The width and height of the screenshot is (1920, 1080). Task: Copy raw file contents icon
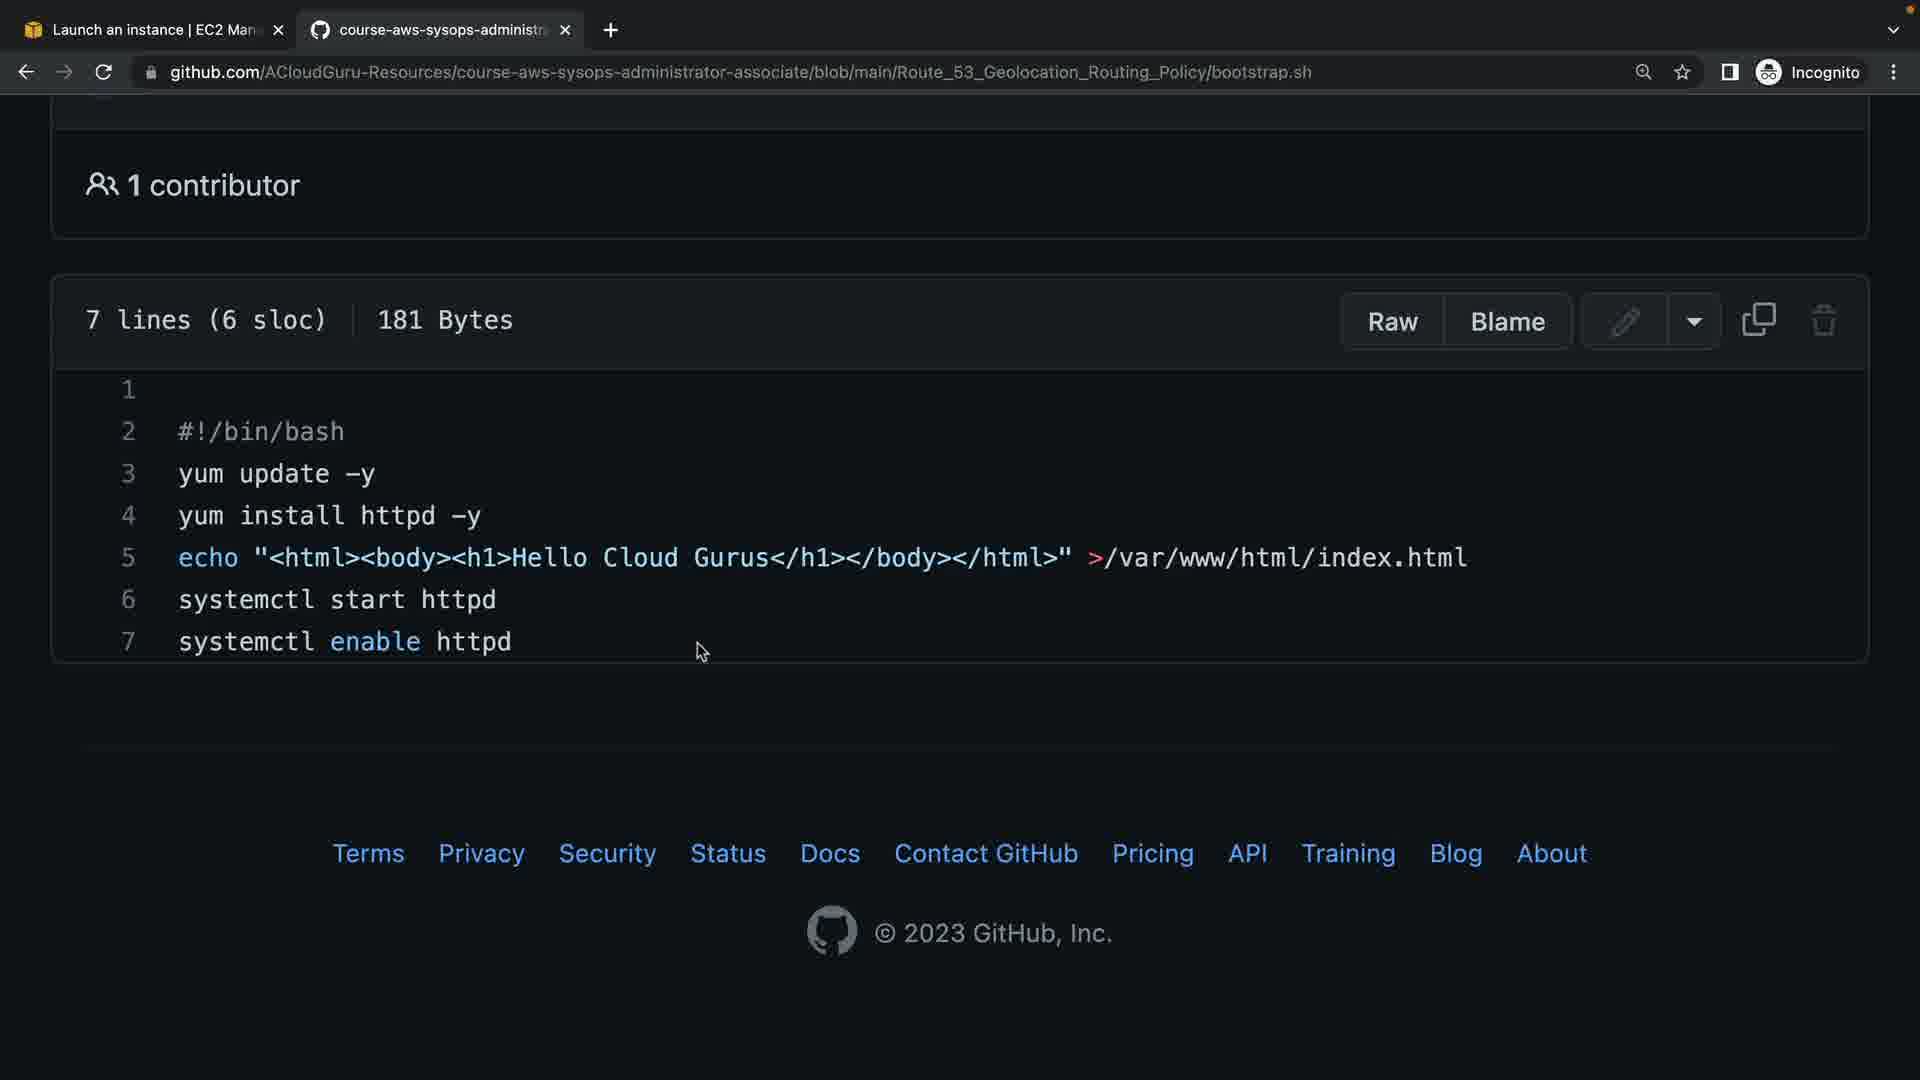1758,321
